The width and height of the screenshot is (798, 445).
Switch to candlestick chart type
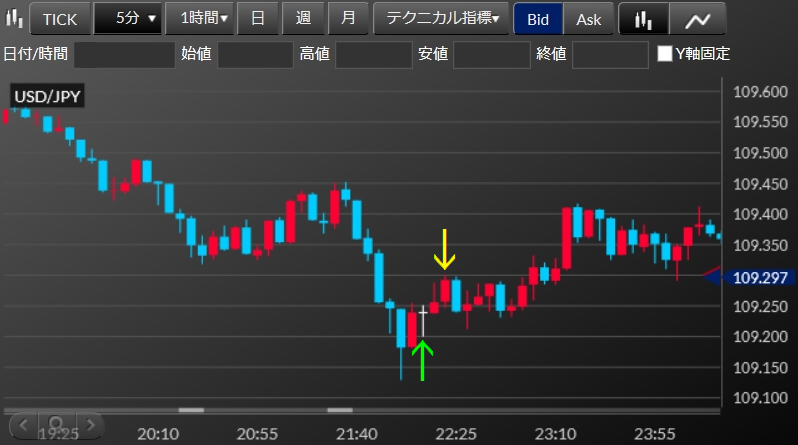pyautogui.click(x=644, y=19)
